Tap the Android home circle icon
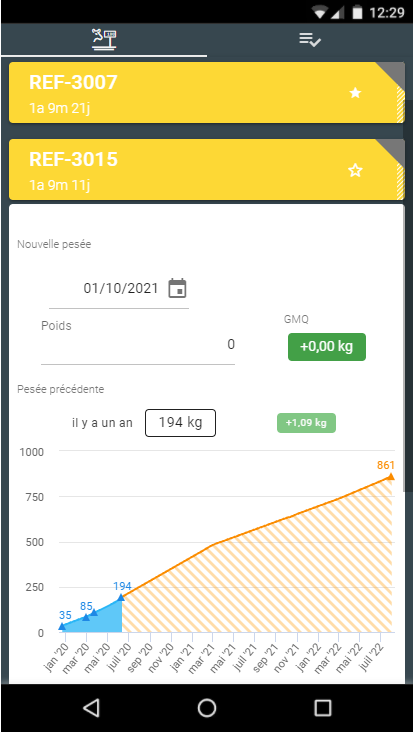The image size is (413, 733). click(207, 708)
